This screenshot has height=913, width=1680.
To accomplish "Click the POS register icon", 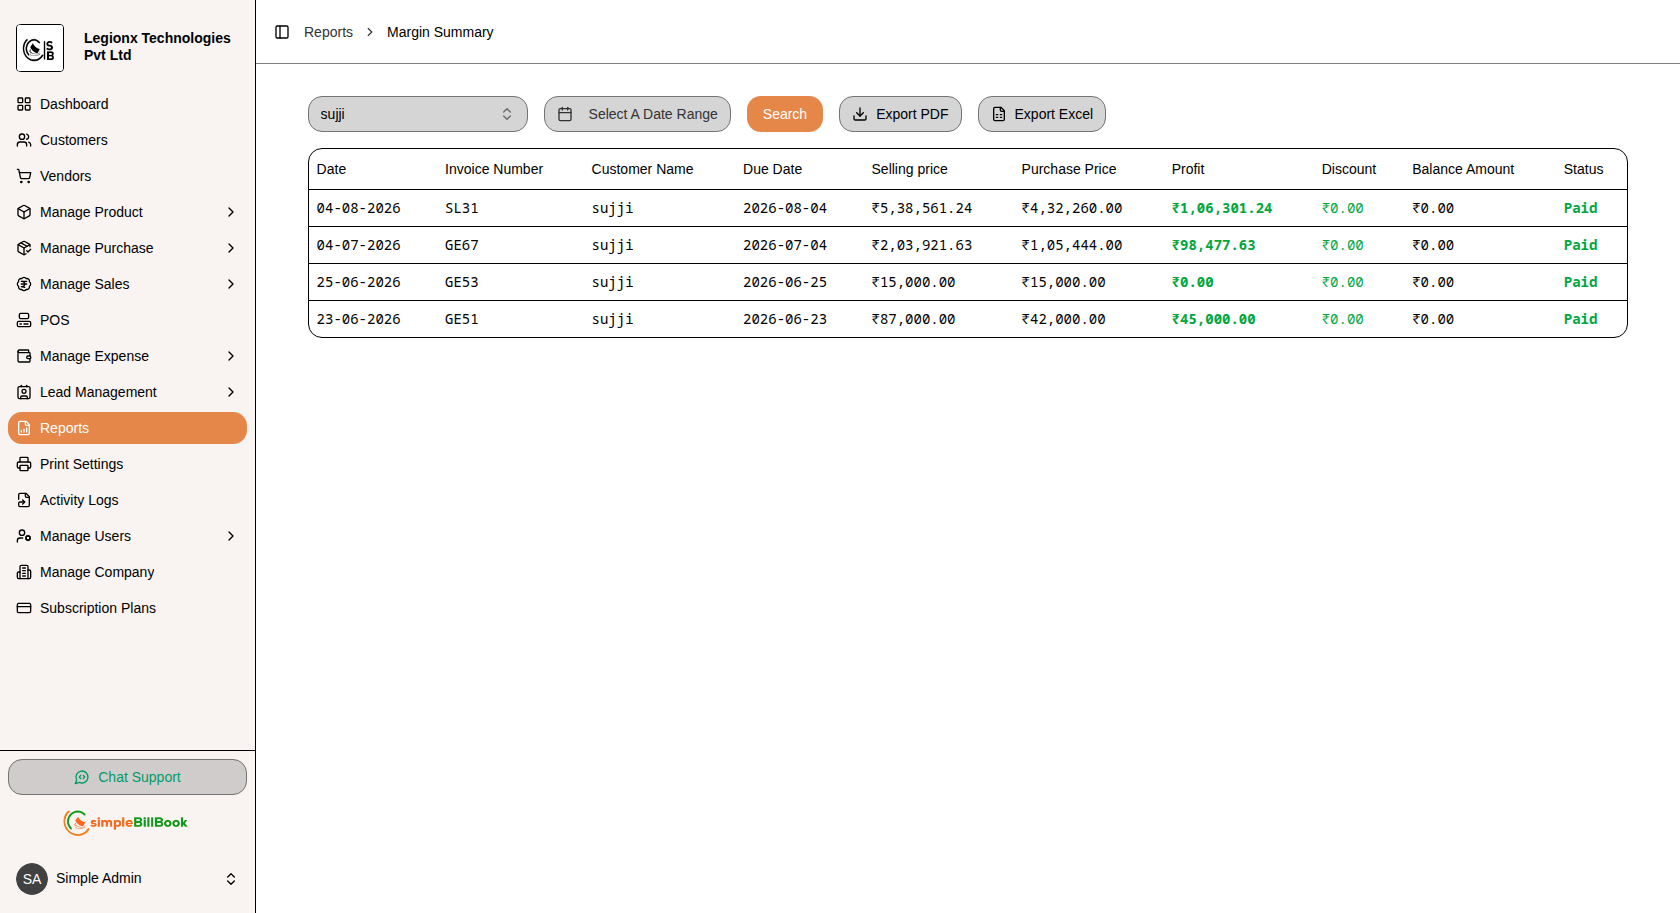I will pyautogui.click(x=24, y=320).
